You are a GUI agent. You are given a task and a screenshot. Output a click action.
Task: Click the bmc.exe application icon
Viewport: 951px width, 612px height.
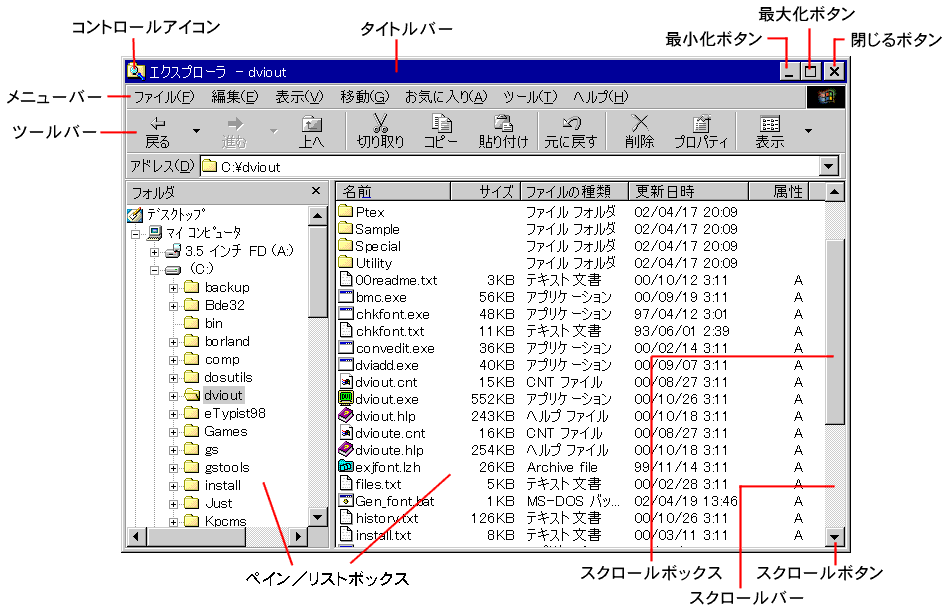click(346, 297)
